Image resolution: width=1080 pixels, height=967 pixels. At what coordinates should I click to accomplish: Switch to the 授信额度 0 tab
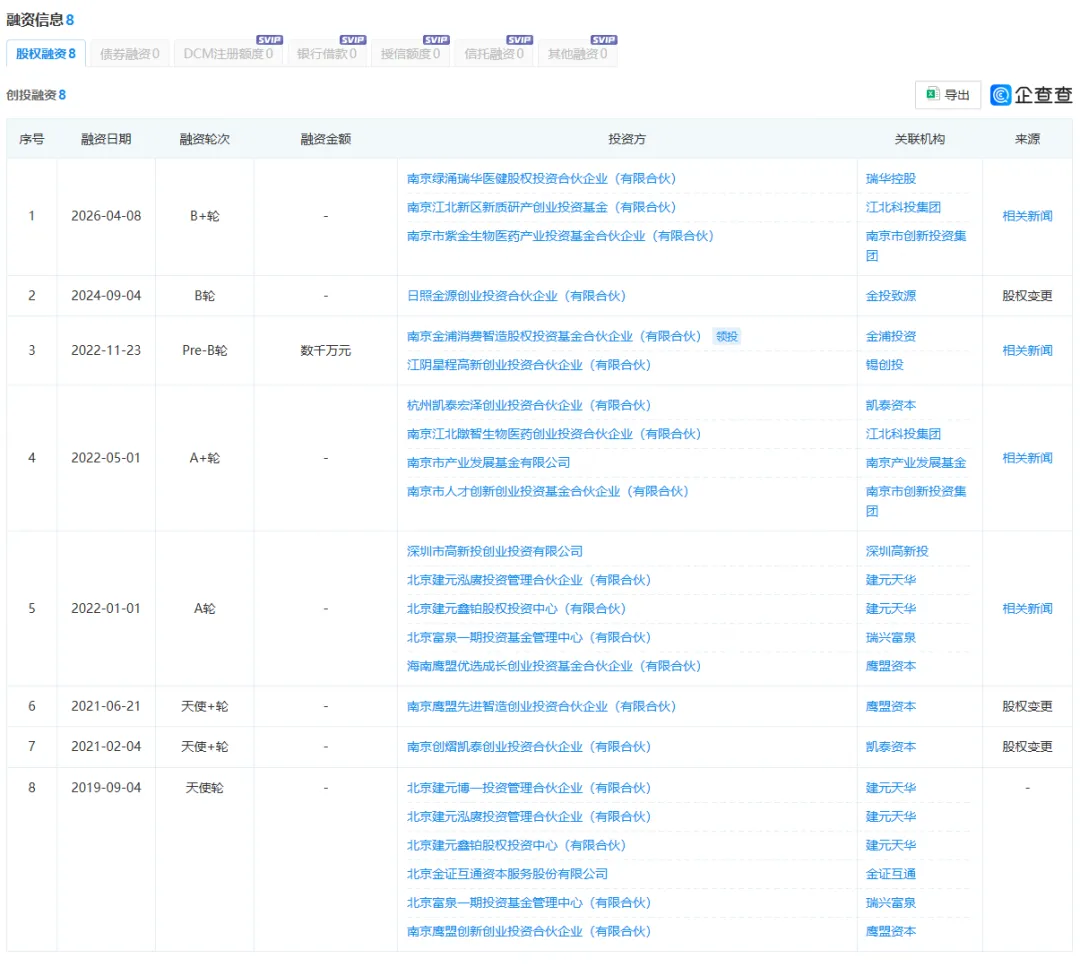pyautogui.click(x=410, y=54)
